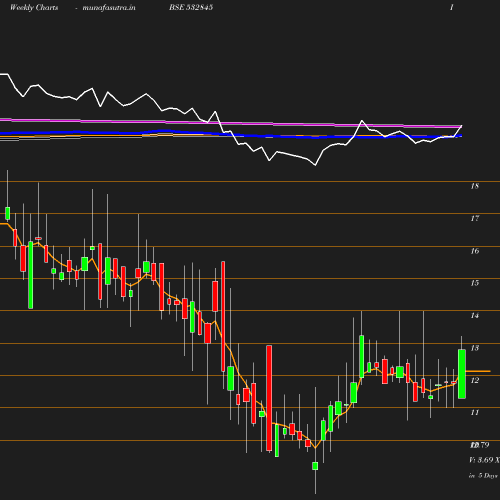Screen dimensions: 500x500
Task: Select price axis label 16
Action: pyautogui.click(x=475, y=251)
